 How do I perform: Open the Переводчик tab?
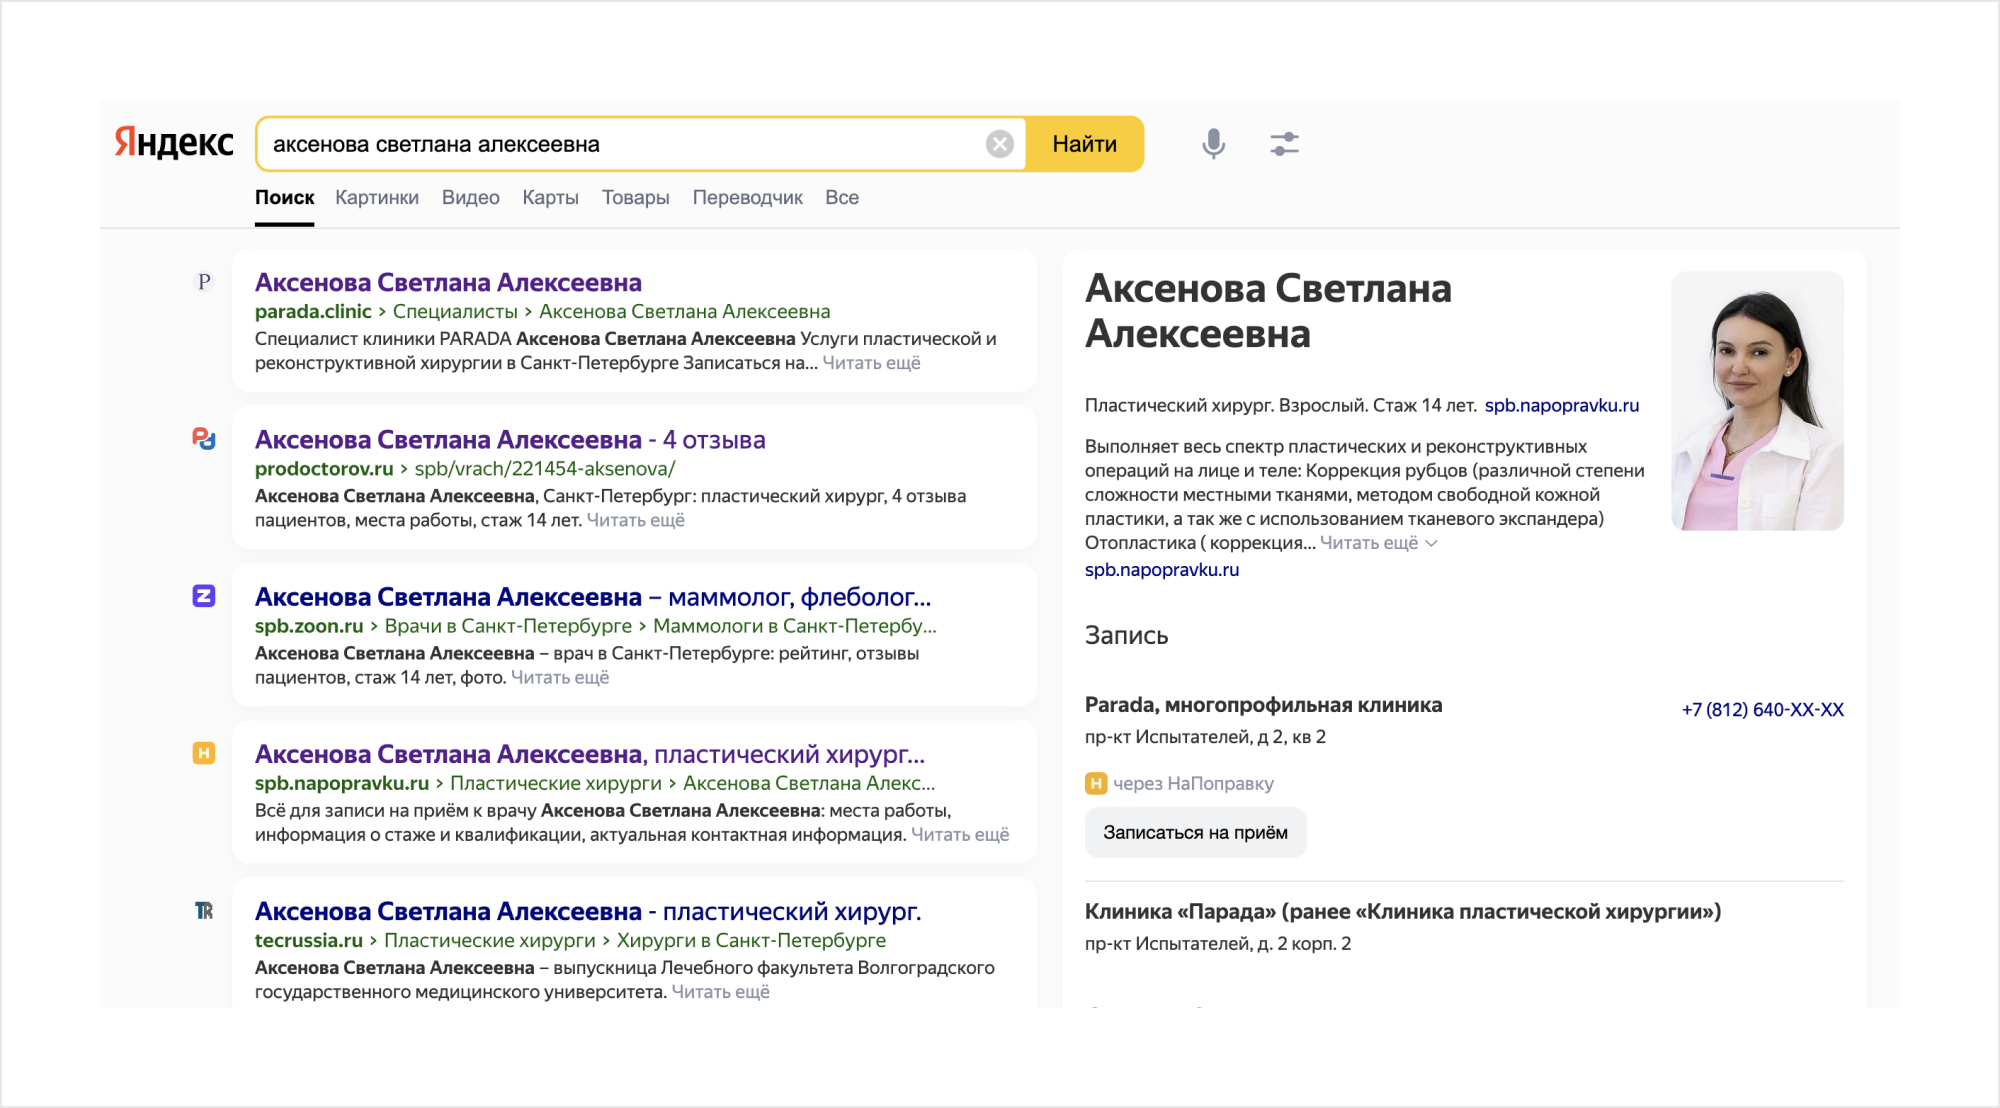tap(748, 197)
